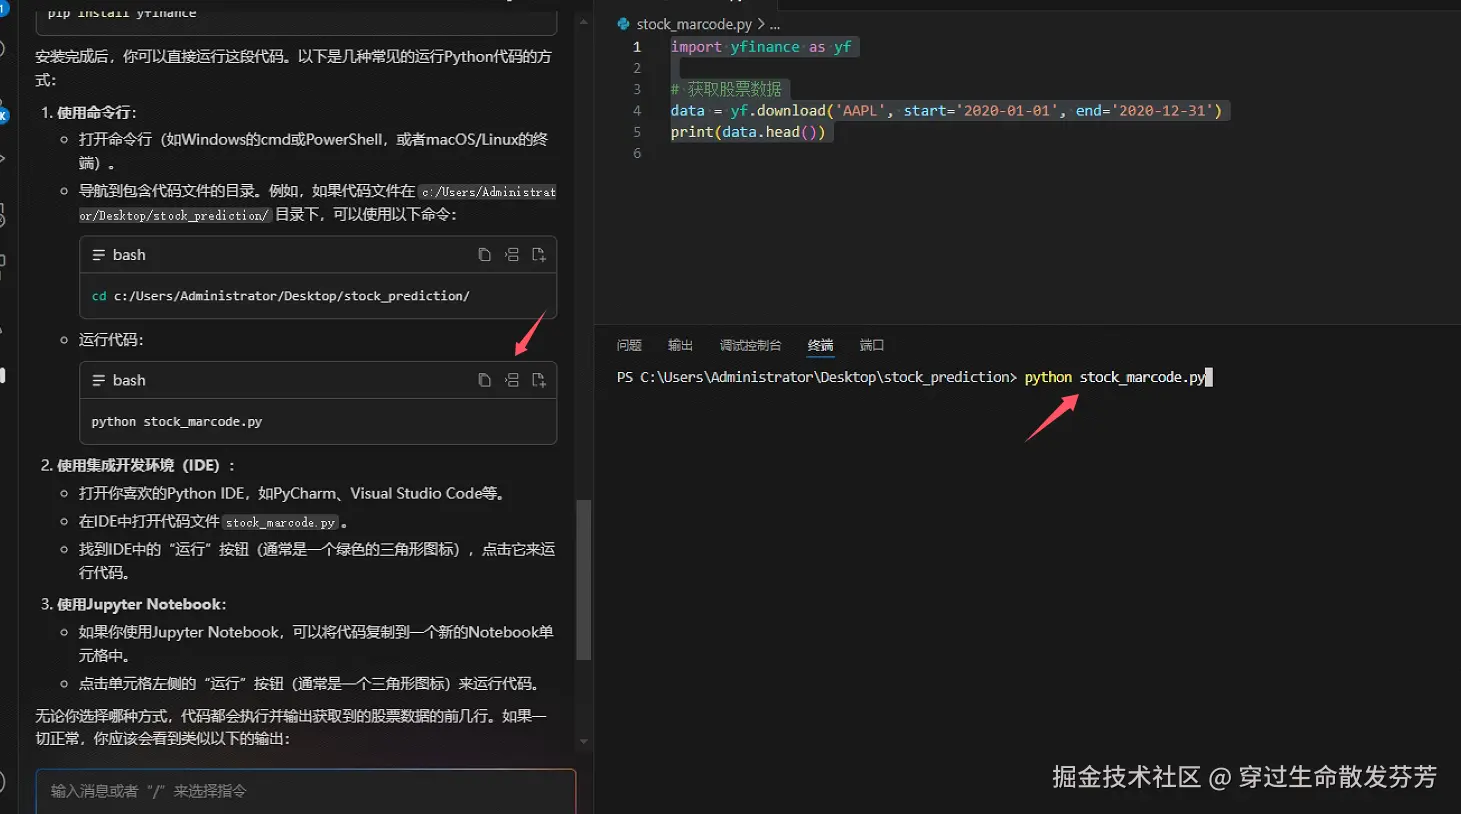Viewport: 1461px width, 814px height.
Task: Click the lines icon beside cd block's bash label
Action: point(99,255)
